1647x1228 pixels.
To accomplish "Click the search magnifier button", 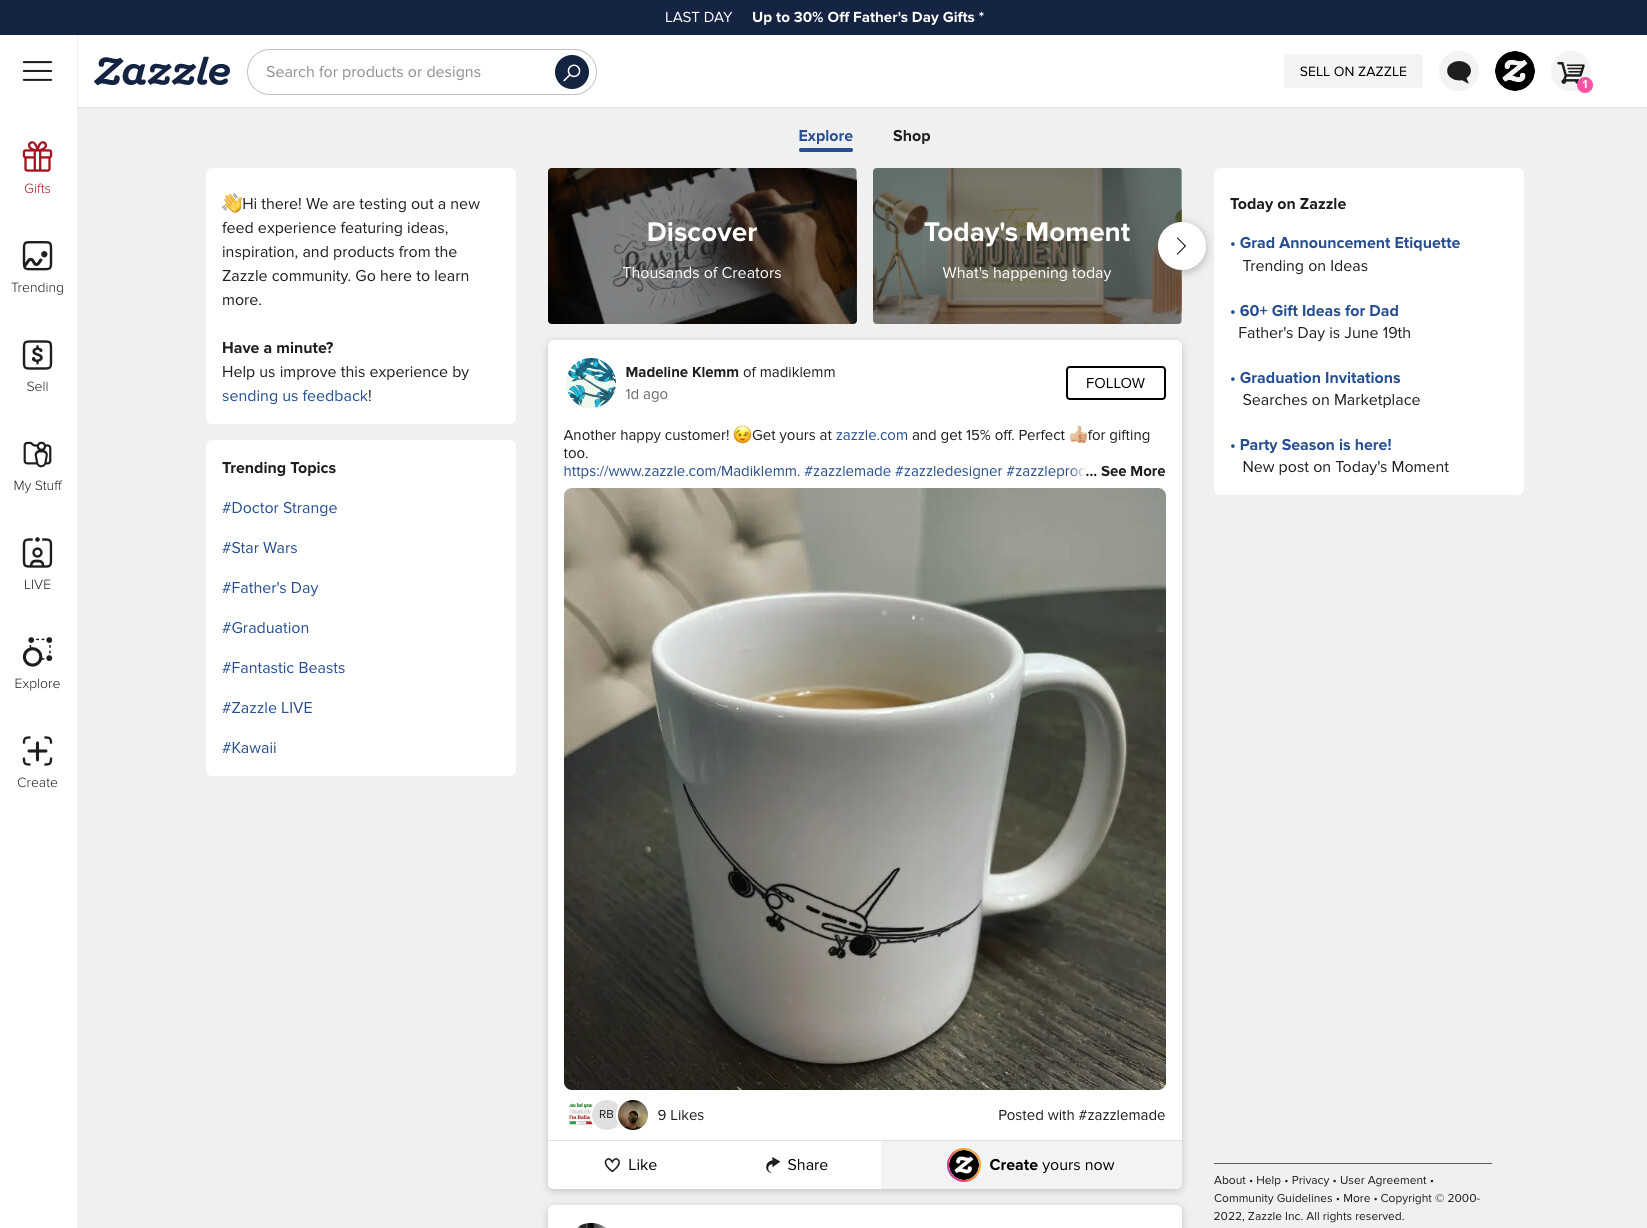I will [572, 72].
